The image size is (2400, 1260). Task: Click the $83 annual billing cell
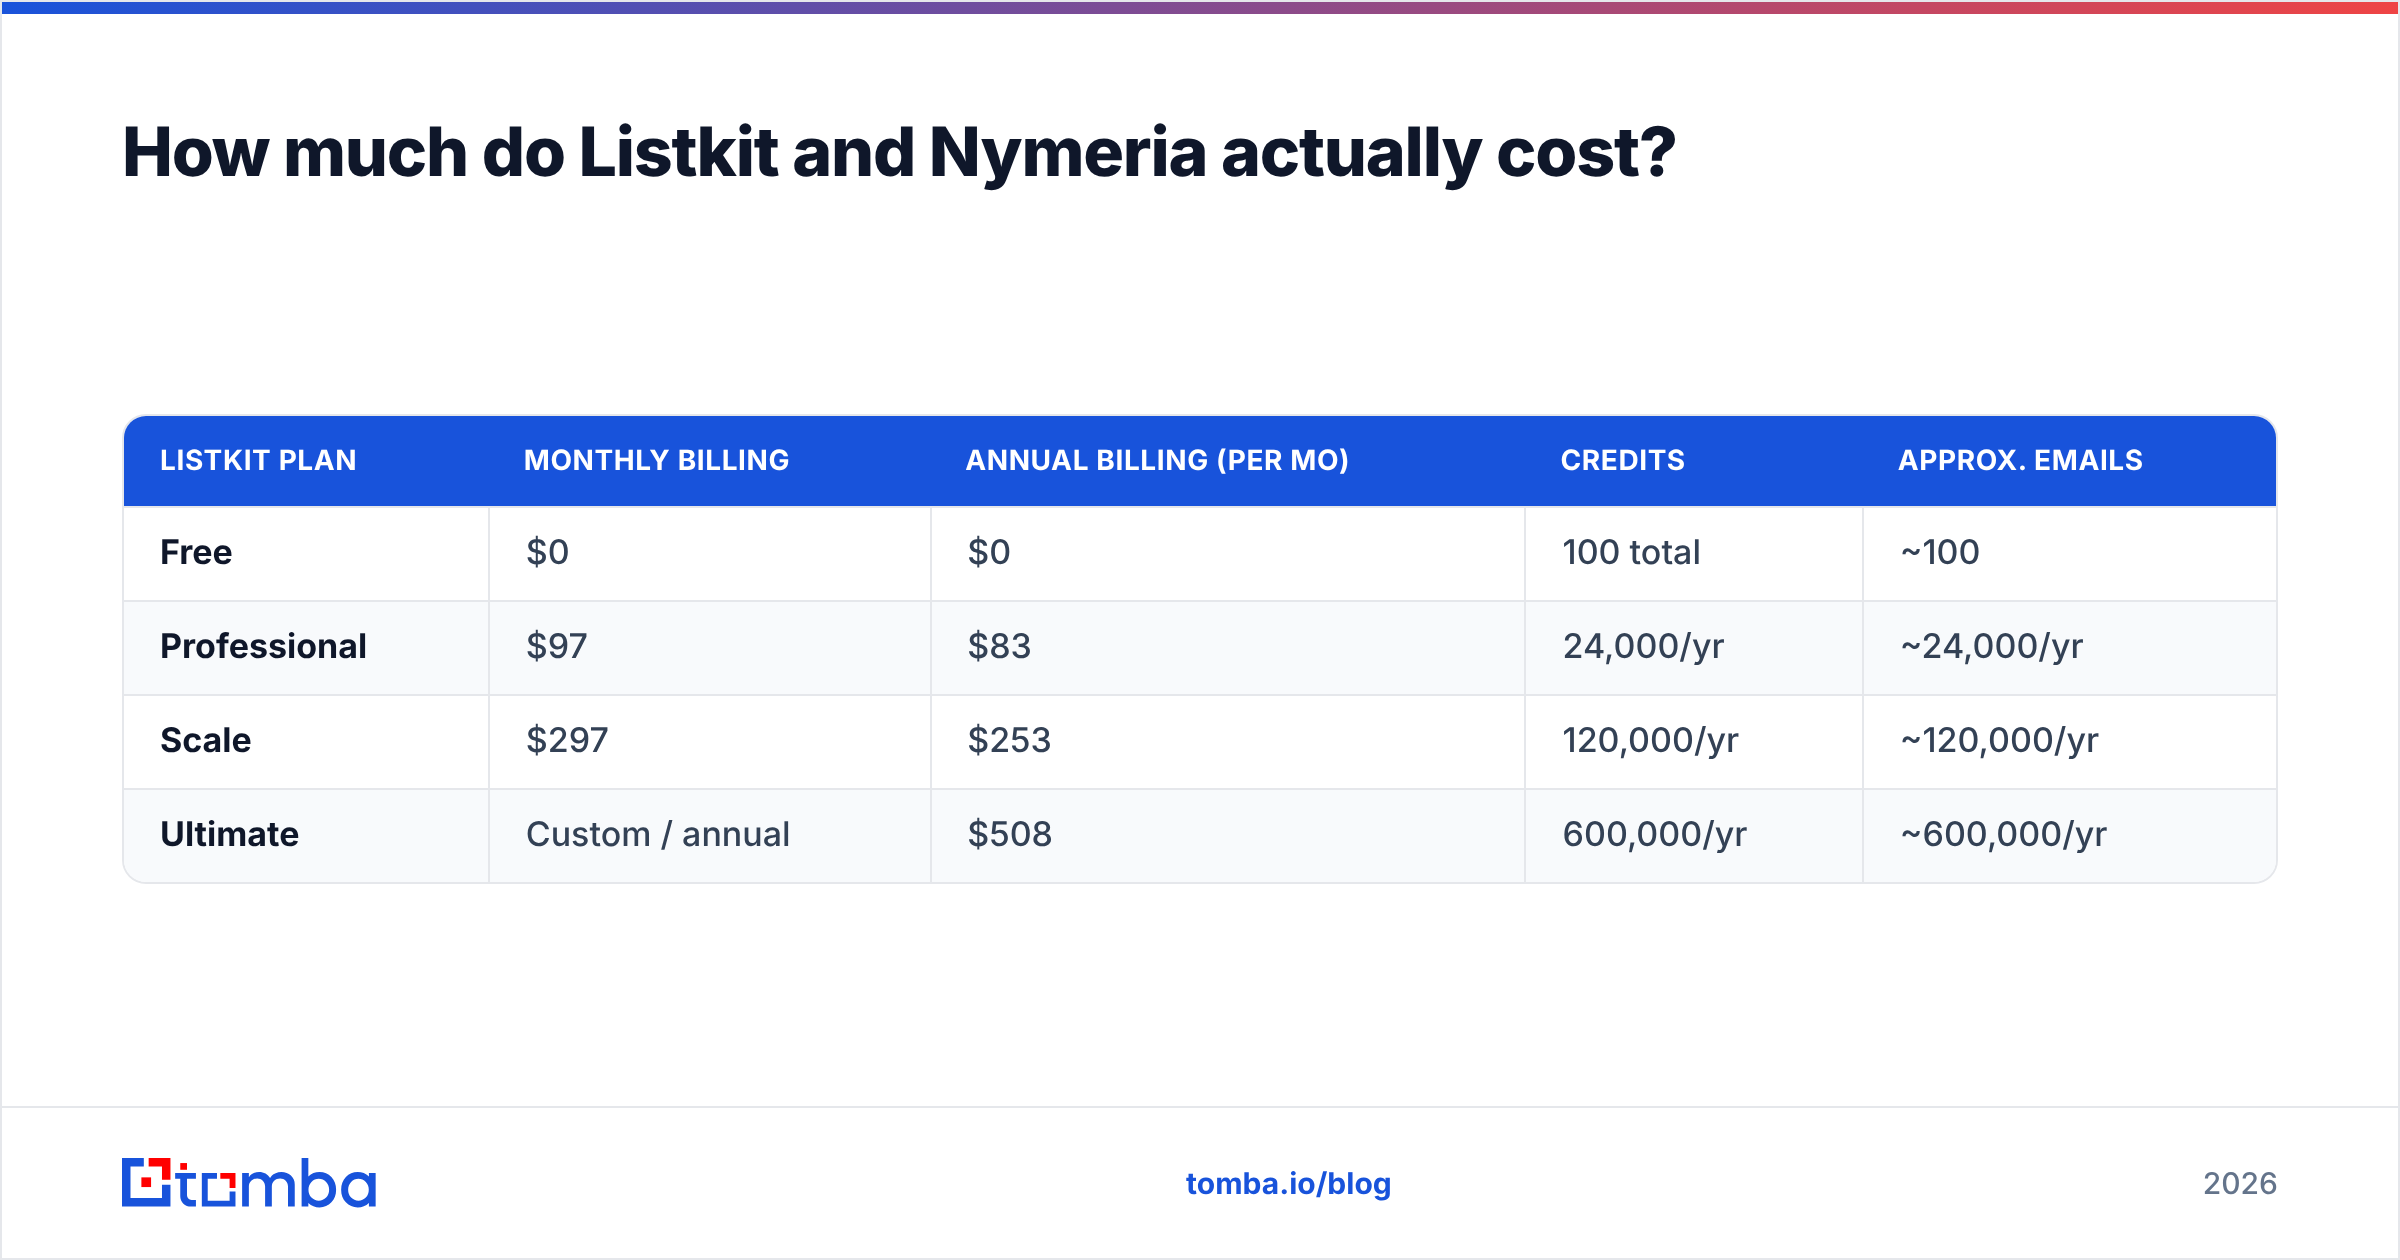(x=1228, y=647)
